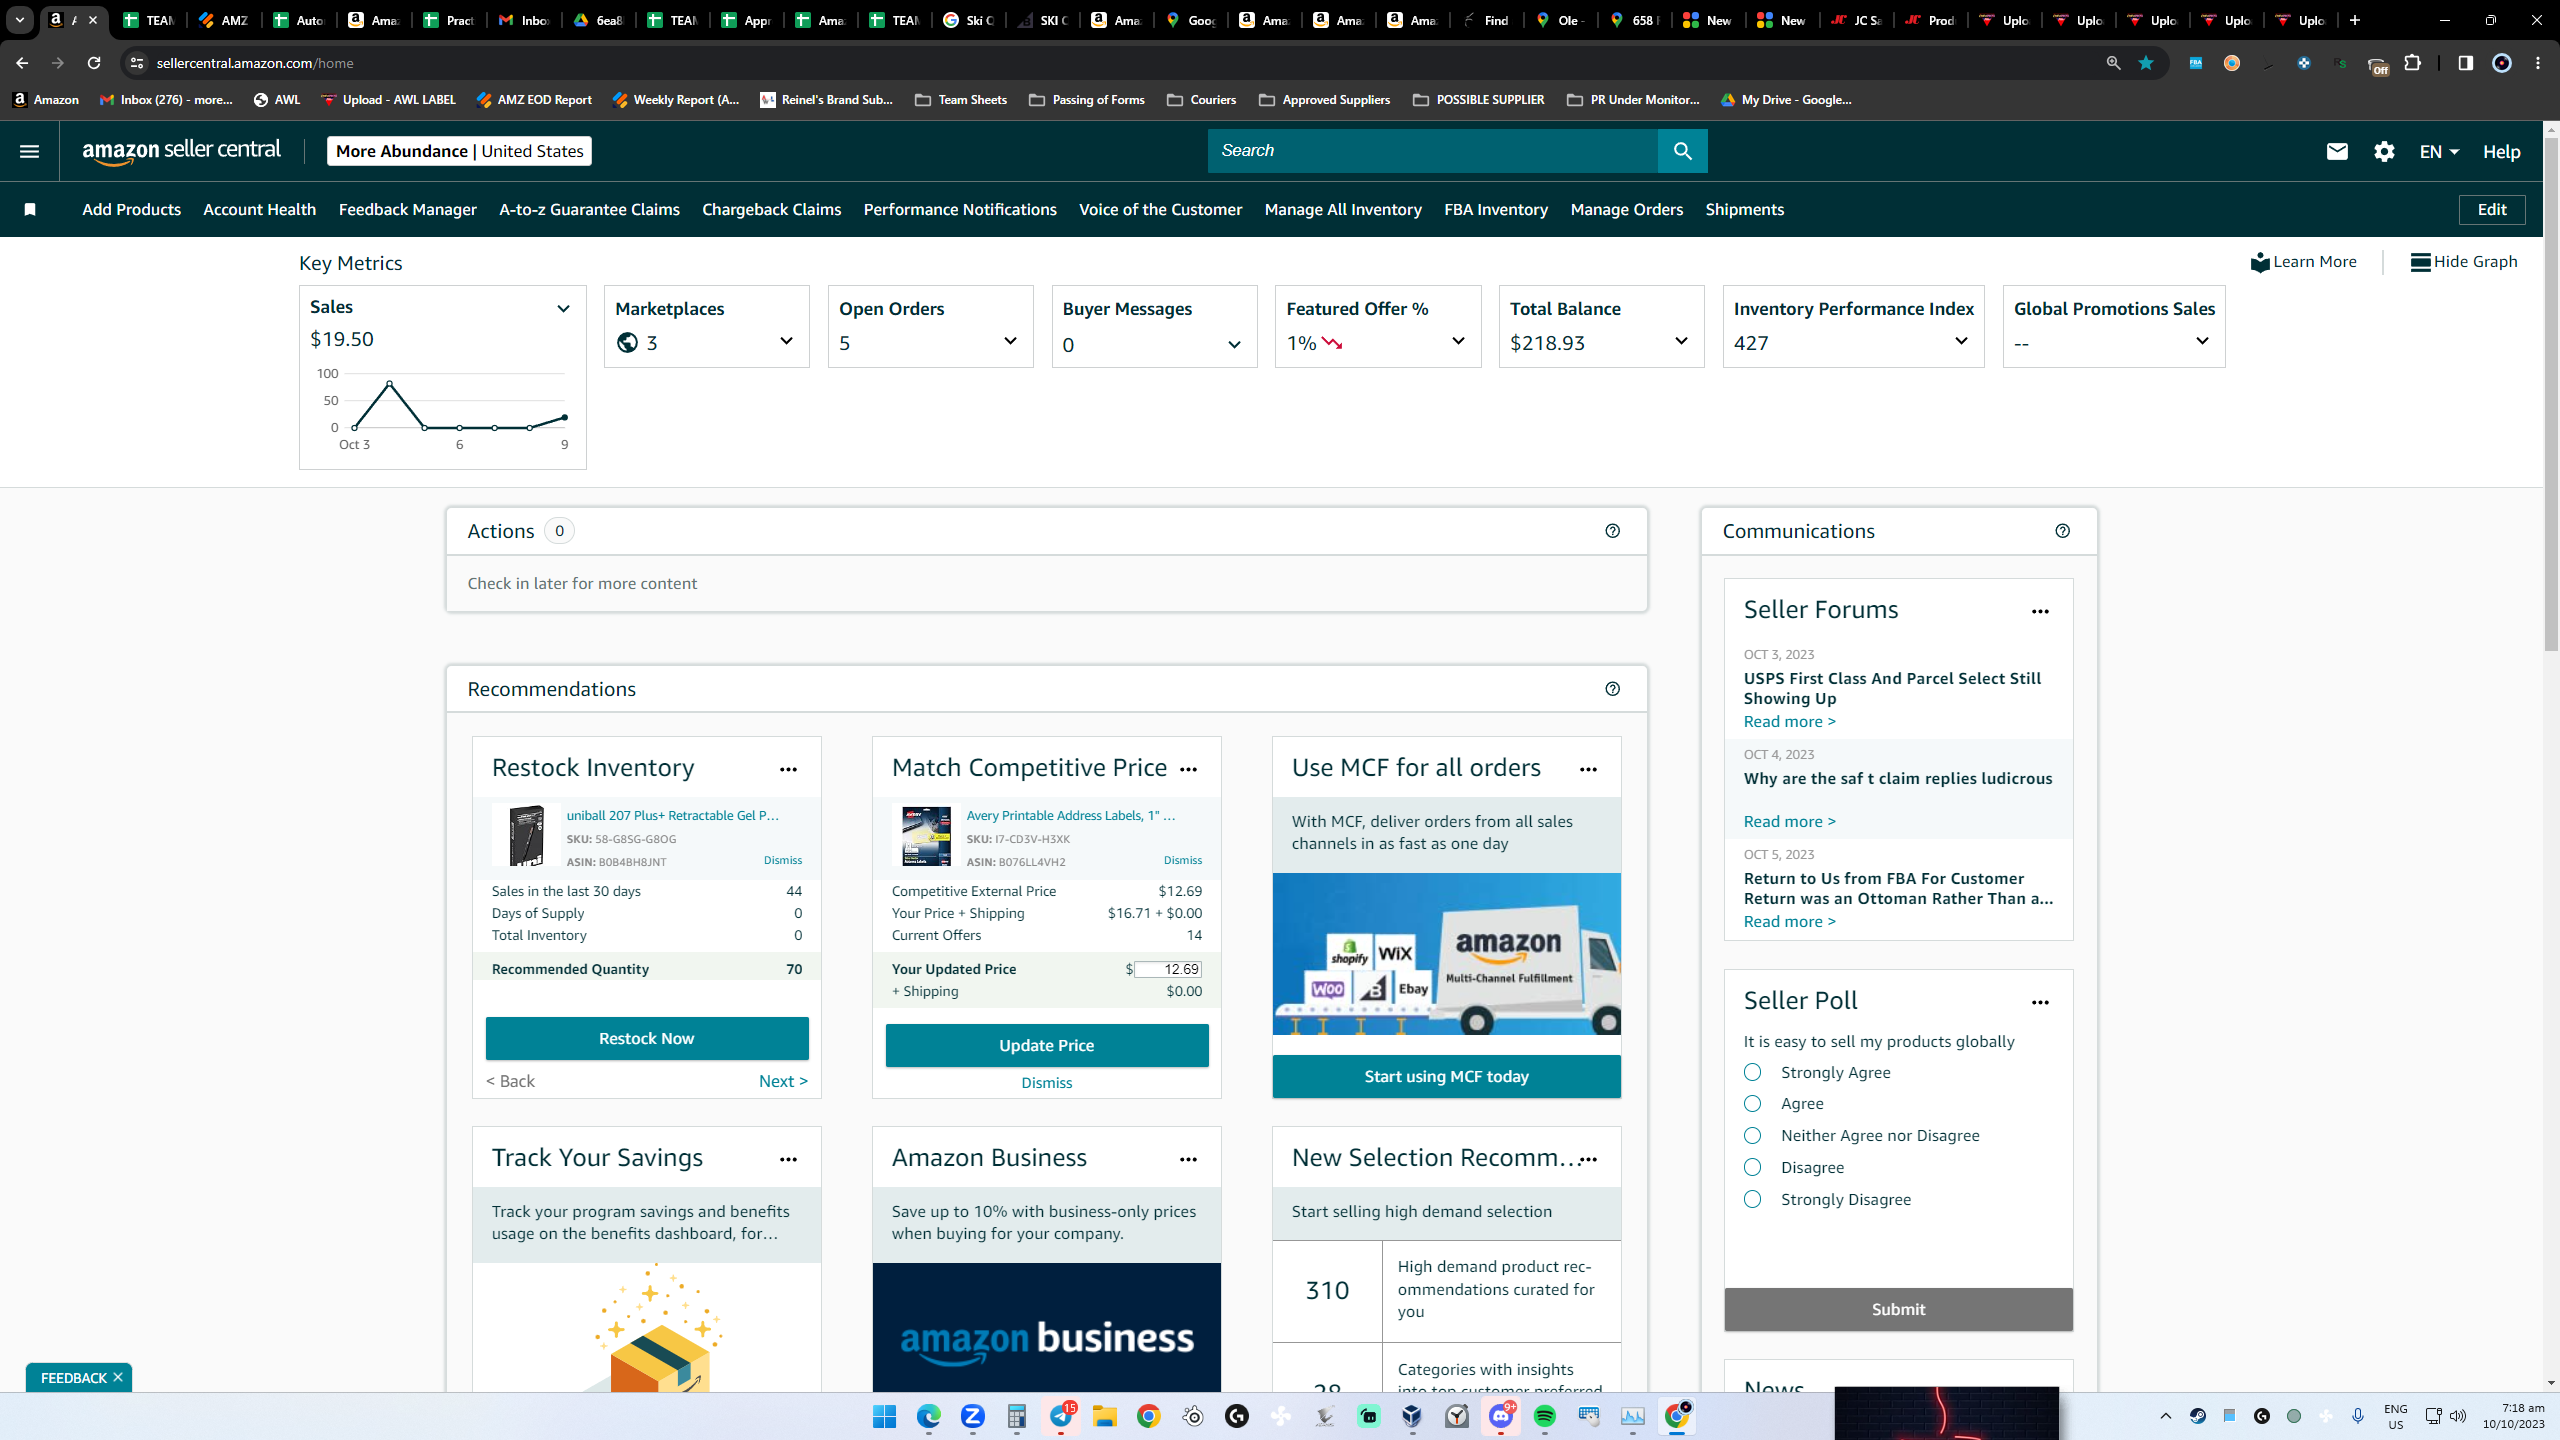The image size is (2560, 1440).
Task: Expand Global Promotions Sales dropdown
Action: coord(2202,342)
